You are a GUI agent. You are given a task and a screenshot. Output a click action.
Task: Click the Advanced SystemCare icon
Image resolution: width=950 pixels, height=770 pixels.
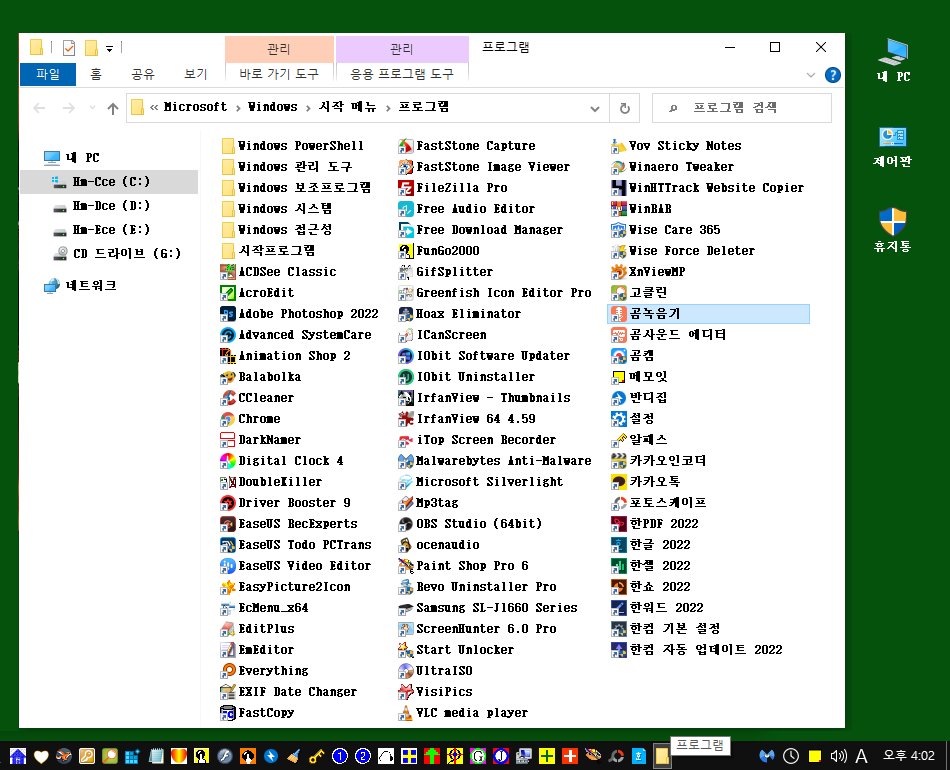[228, 335]
